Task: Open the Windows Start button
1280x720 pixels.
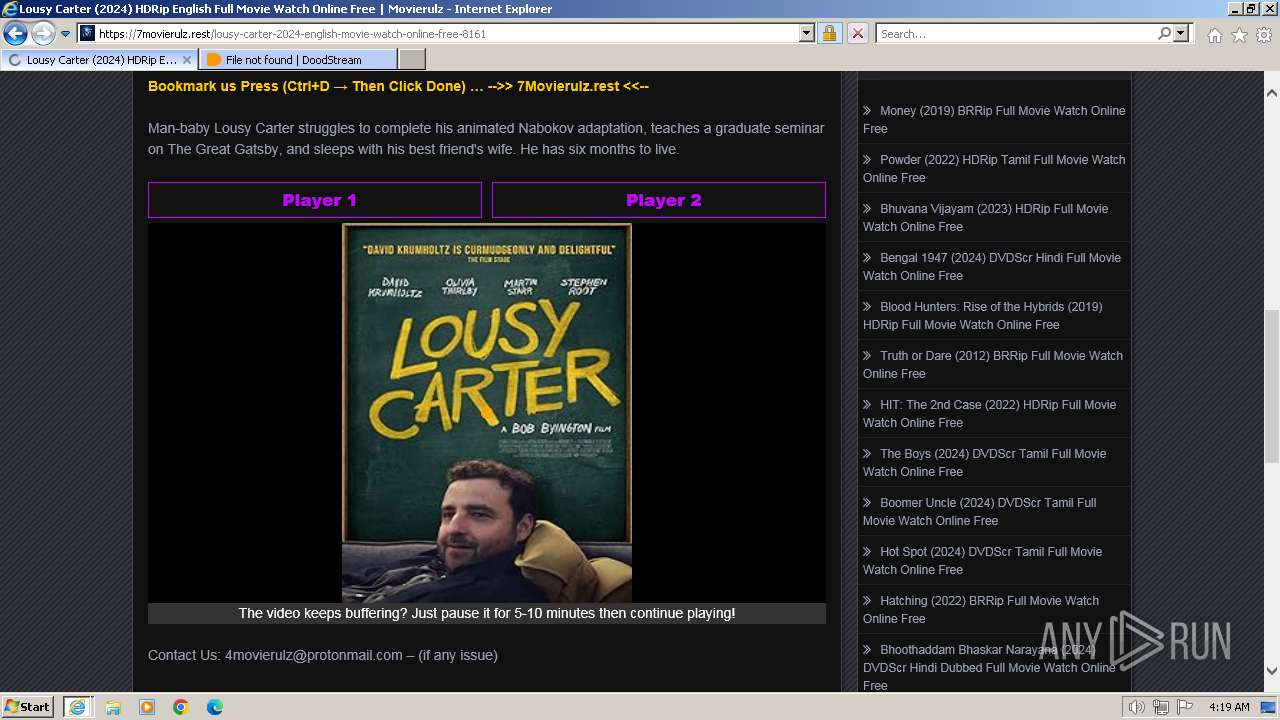Action: tap(28, 706)
